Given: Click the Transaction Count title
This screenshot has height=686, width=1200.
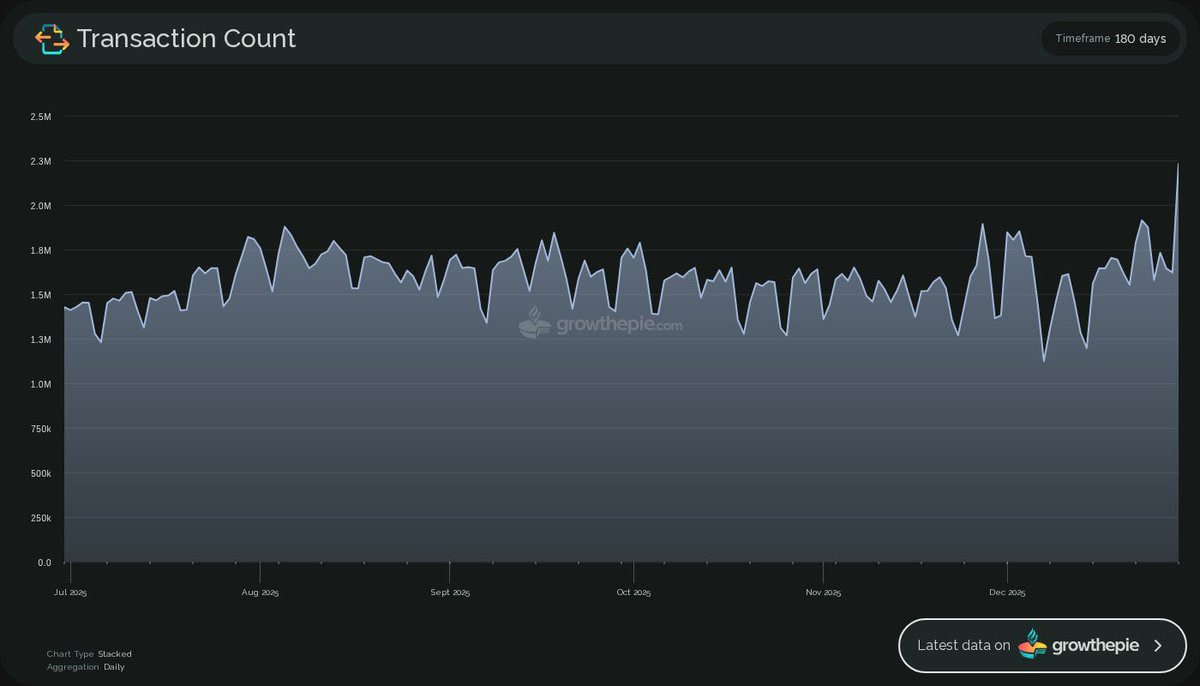Looking at the screenshot, I should pos(186,39).
